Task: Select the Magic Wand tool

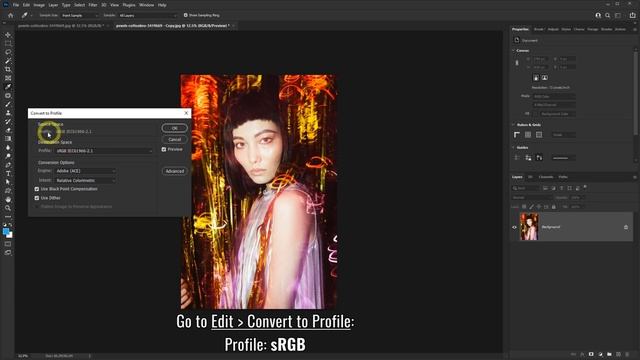Action: pos(8,61)
